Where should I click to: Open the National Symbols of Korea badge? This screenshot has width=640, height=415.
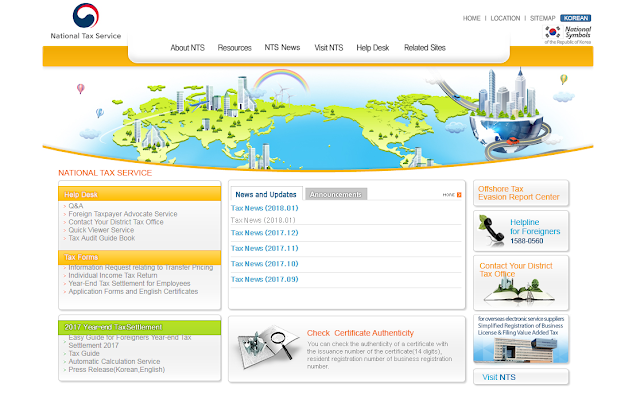(x=567, y=35)
